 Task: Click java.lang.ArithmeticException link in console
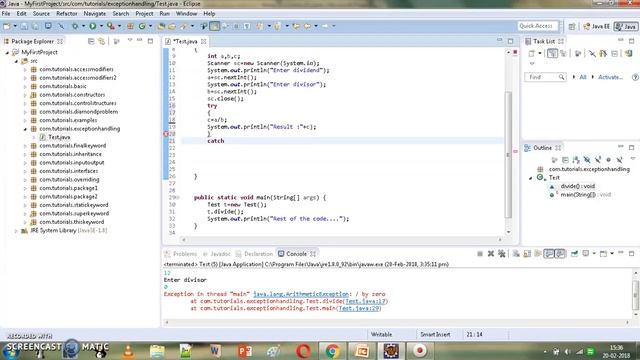pyautogui.click(x=301, y=294)
